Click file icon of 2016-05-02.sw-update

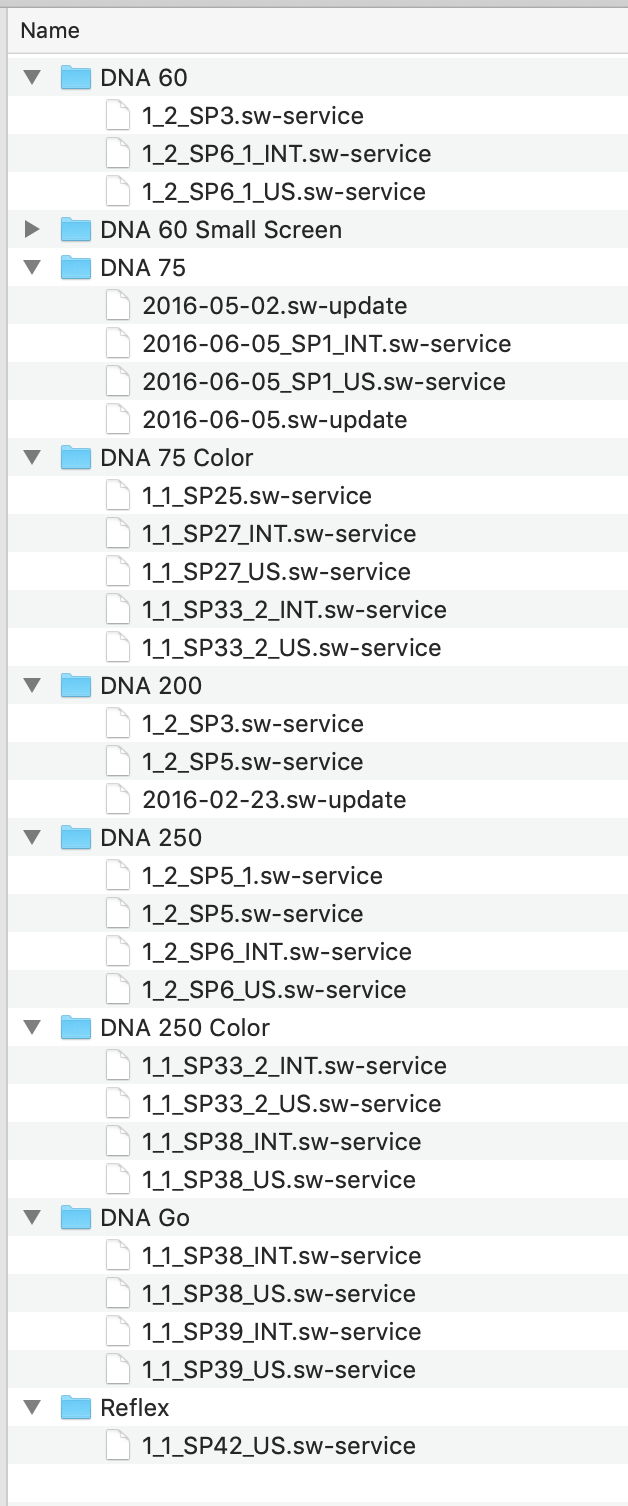coord(118,306)
